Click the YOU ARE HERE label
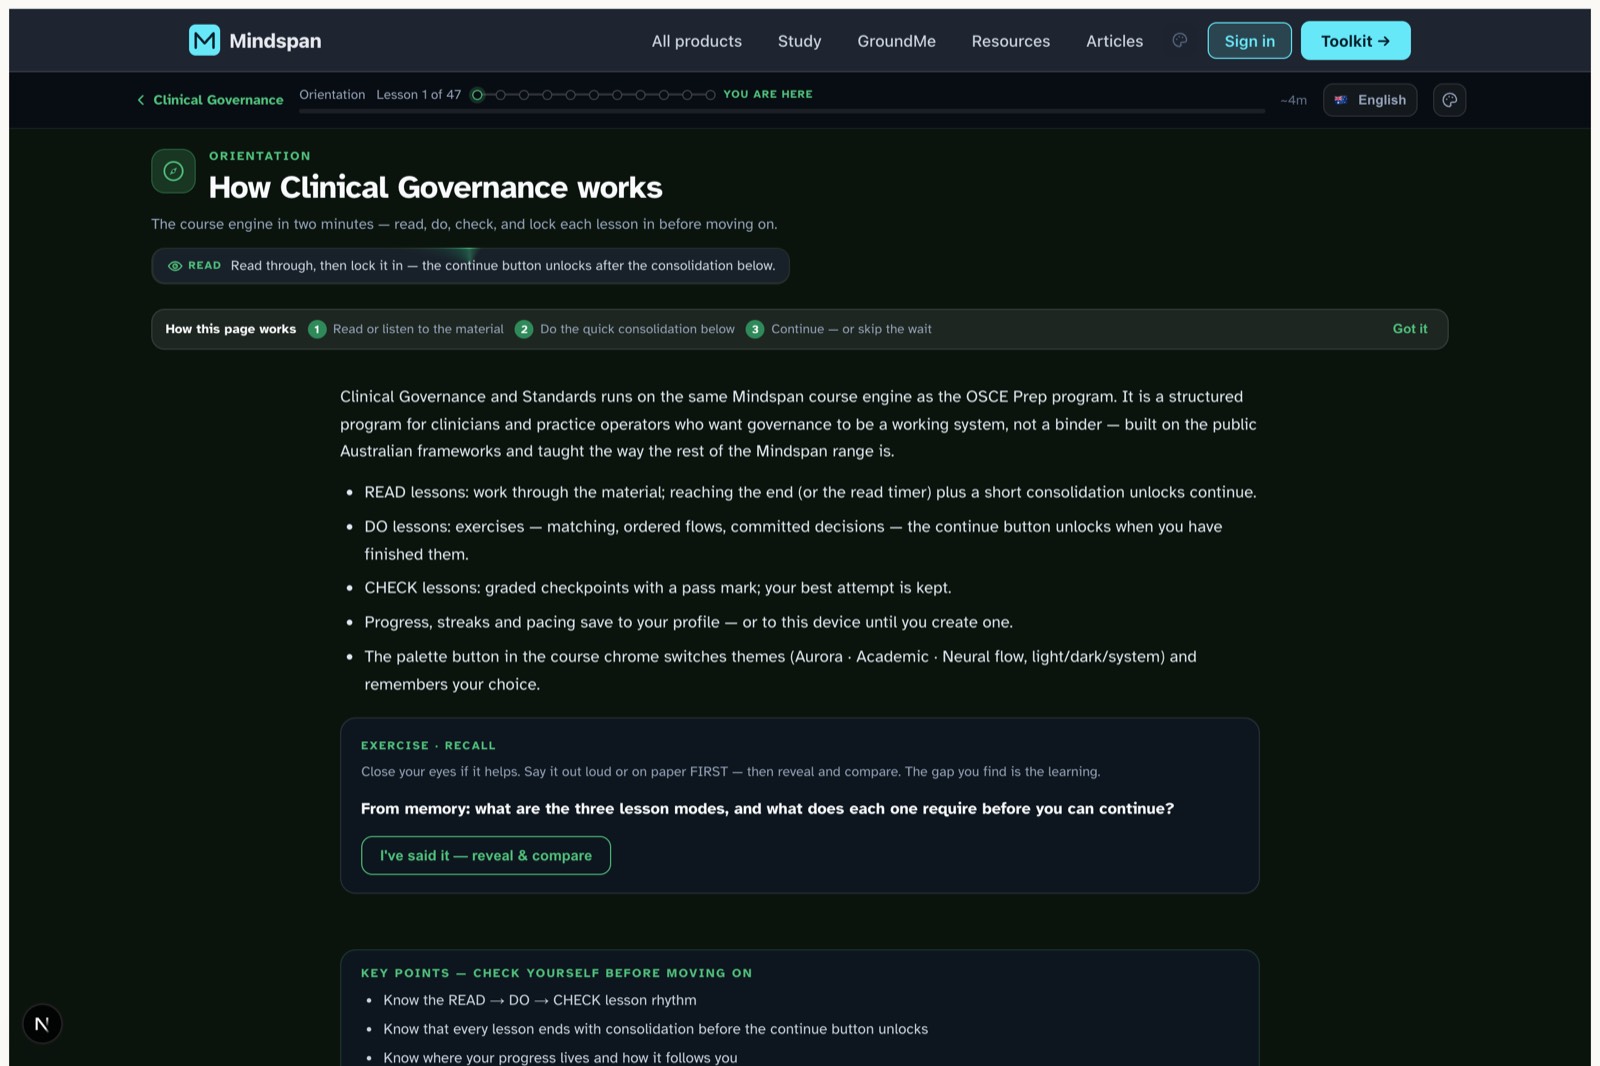Screen dimensions: 1600x1066 pyautogui.click(x=768, y=94)
